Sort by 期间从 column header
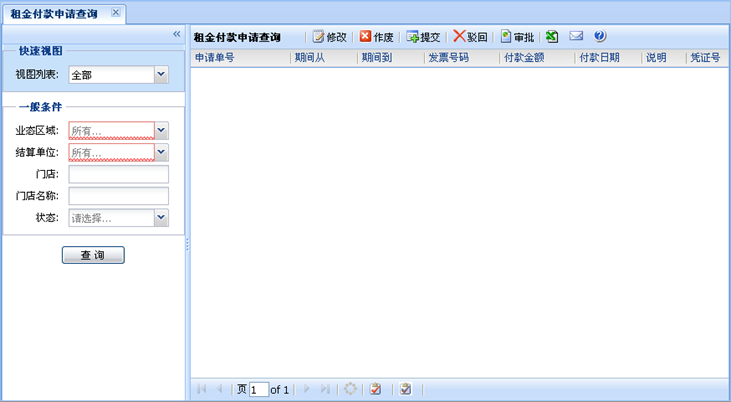731x402 pixels. point(324,58)
